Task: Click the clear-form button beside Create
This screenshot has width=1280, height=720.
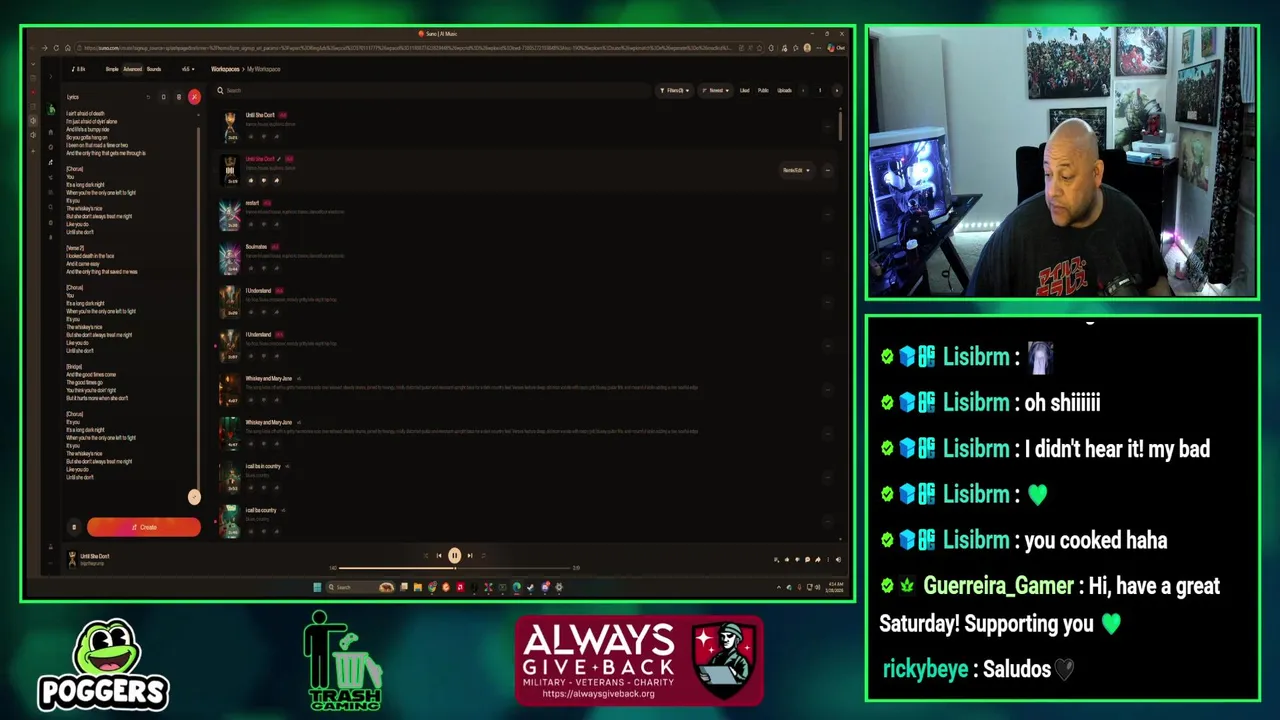Action: pyautogui.click(x=73, y=527)
